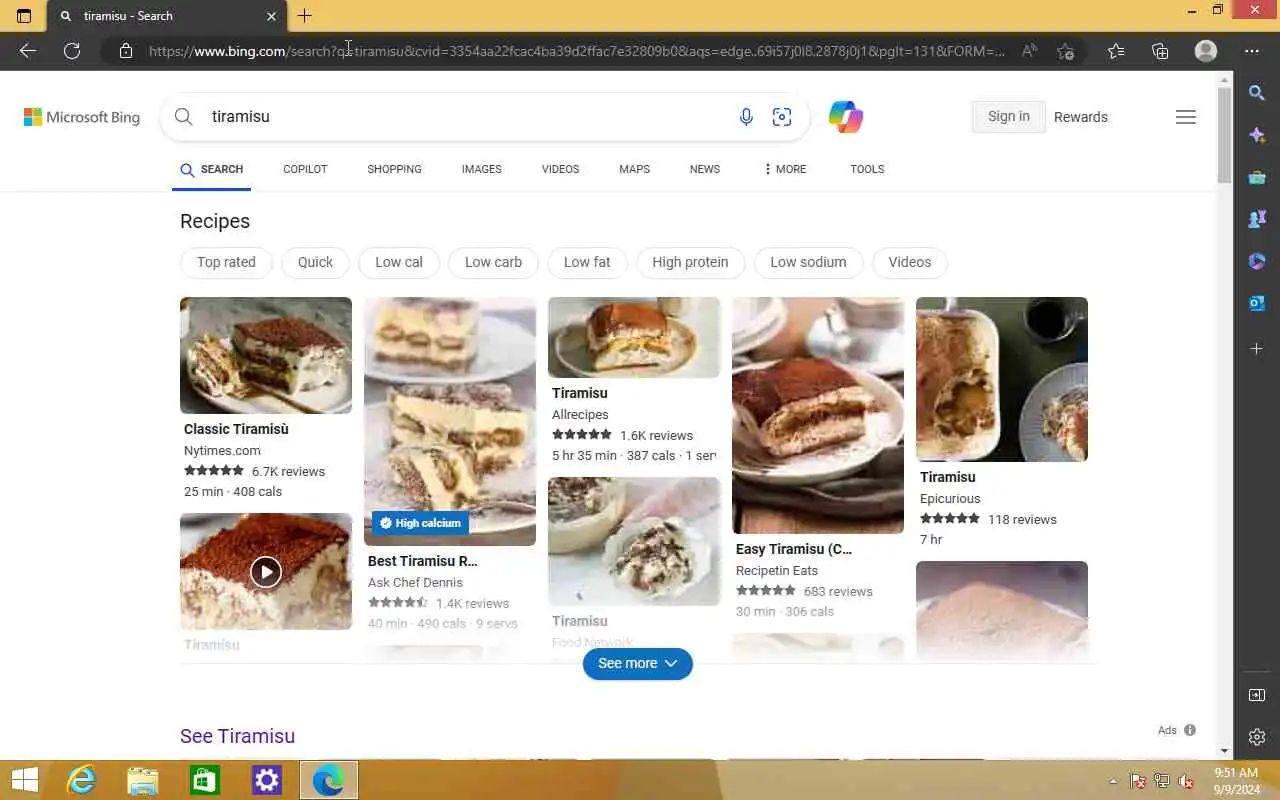The width and height of the screenshot is (1280, 800).
Task: Open File Explorer from taskbar
Action: pos(142,780)
